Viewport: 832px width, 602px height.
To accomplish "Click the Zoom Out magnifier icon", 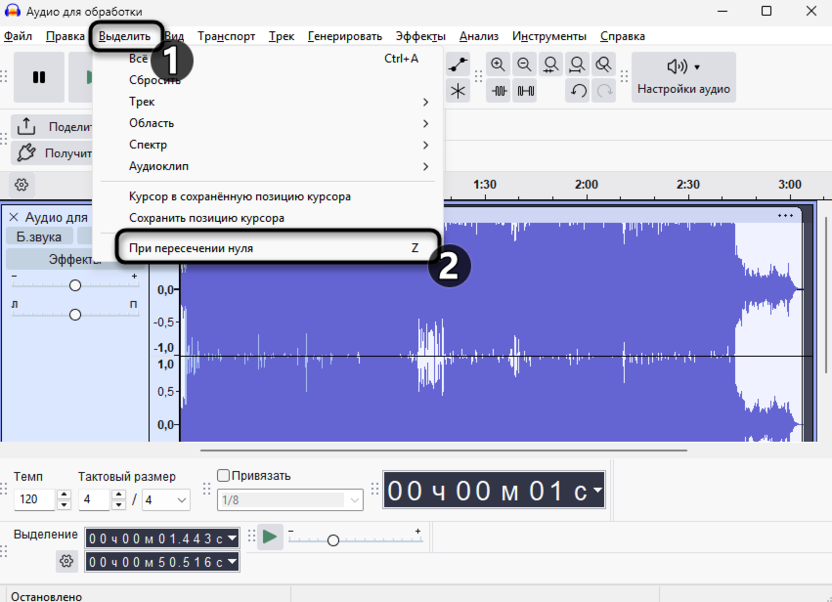I will click(524, 65).
